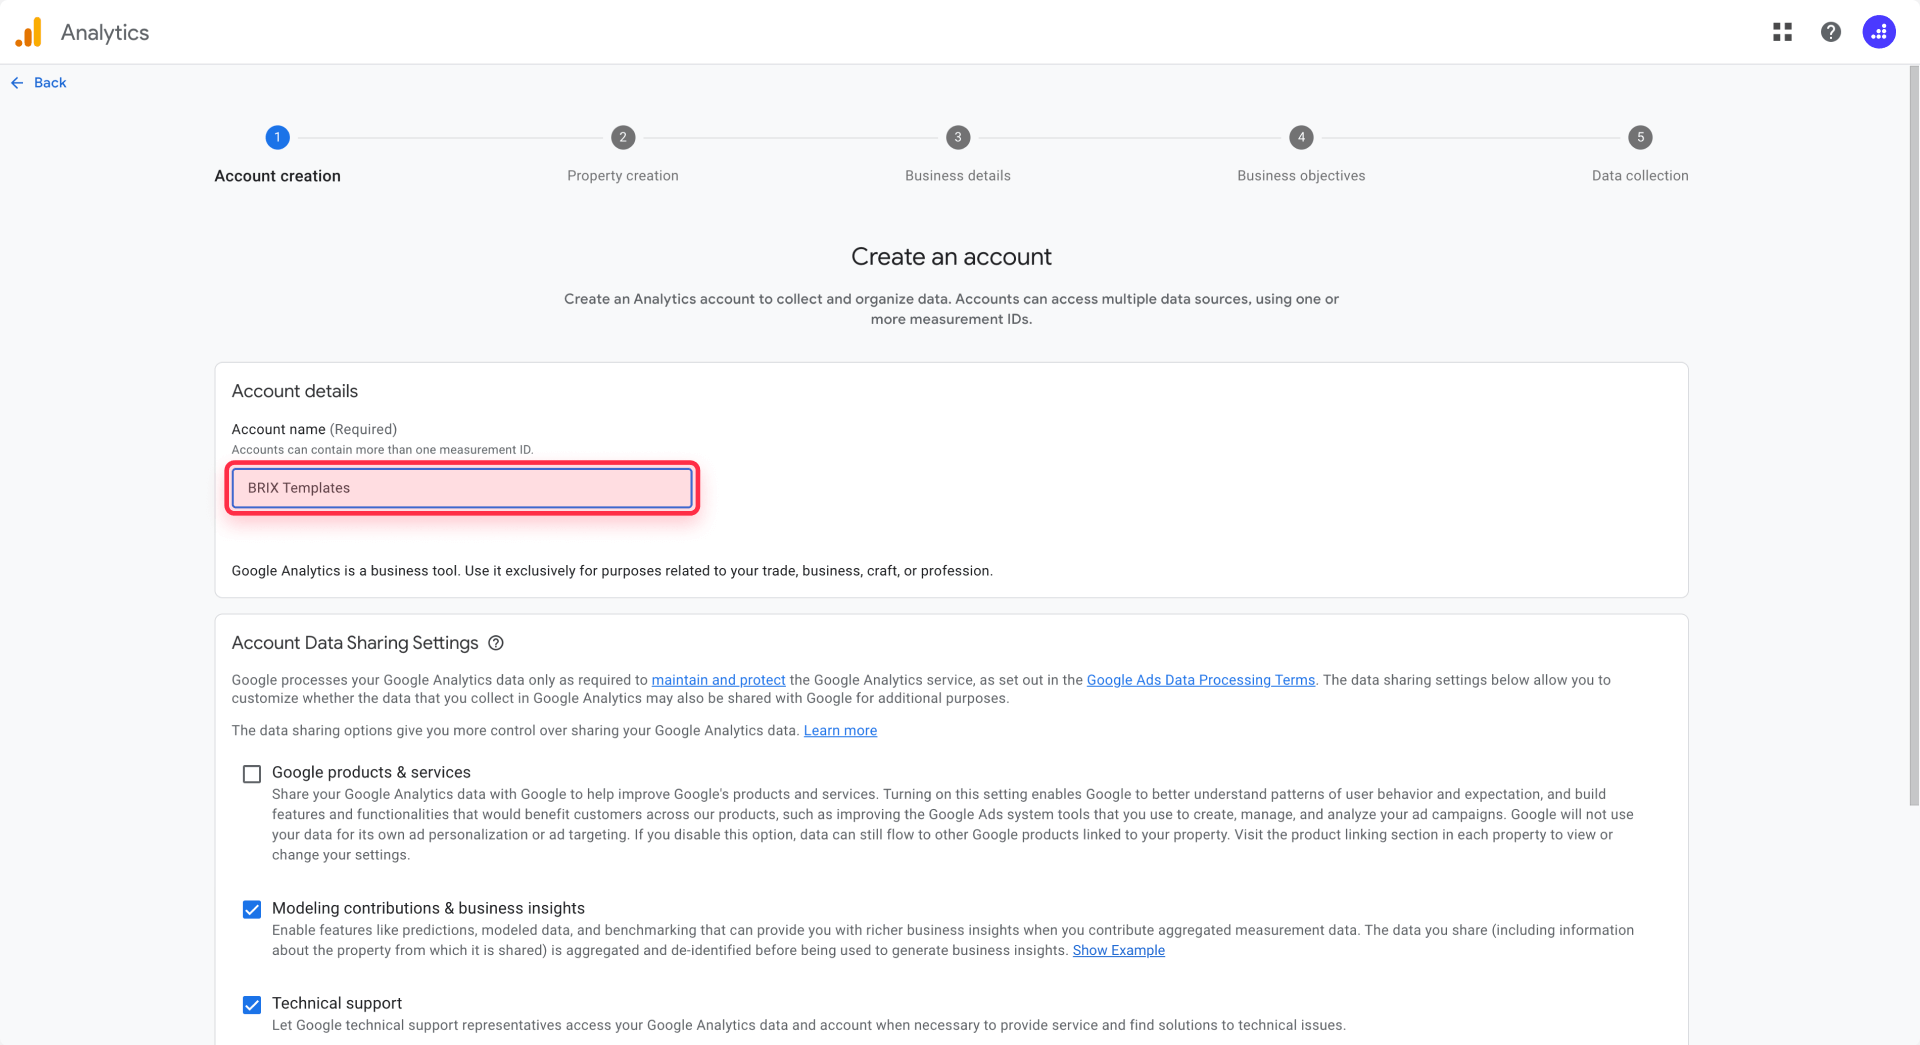Go to the Property creation step
The height and width of the screenshot is (1045, 1920).
(622, 137)
